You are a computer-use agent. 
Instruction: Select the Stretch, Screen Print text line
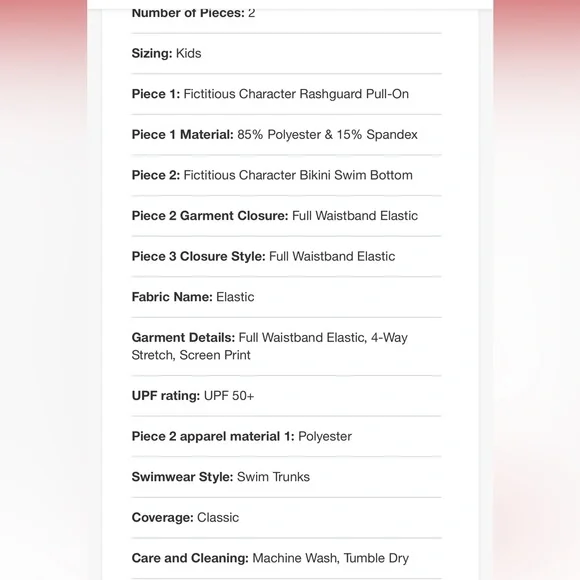click(191, 355)
